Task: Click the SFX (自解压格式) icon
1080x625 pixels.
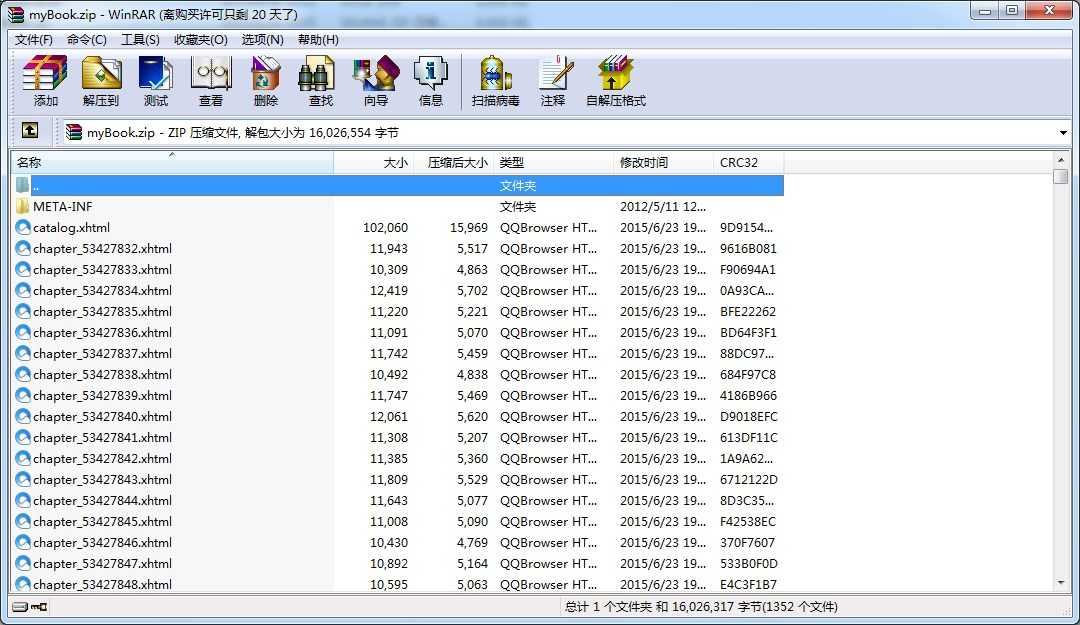Action: (x=614, y=73)
